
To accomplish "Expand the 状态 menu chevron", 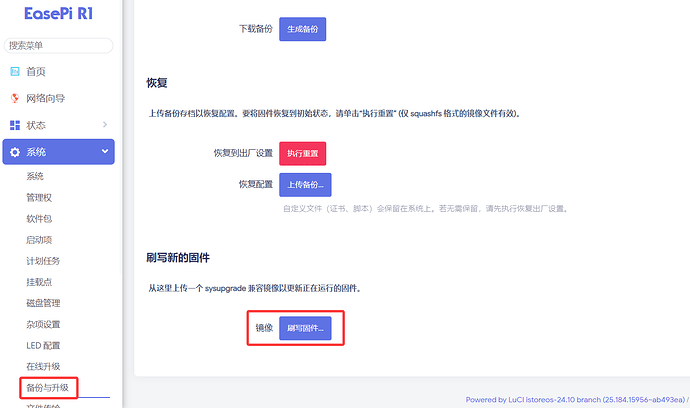I will coord(105,125).
